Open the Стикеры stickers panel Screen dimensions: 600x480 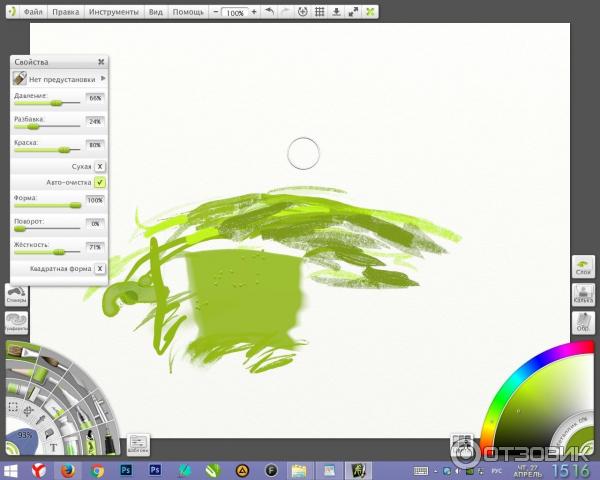[x=16, y=295]
